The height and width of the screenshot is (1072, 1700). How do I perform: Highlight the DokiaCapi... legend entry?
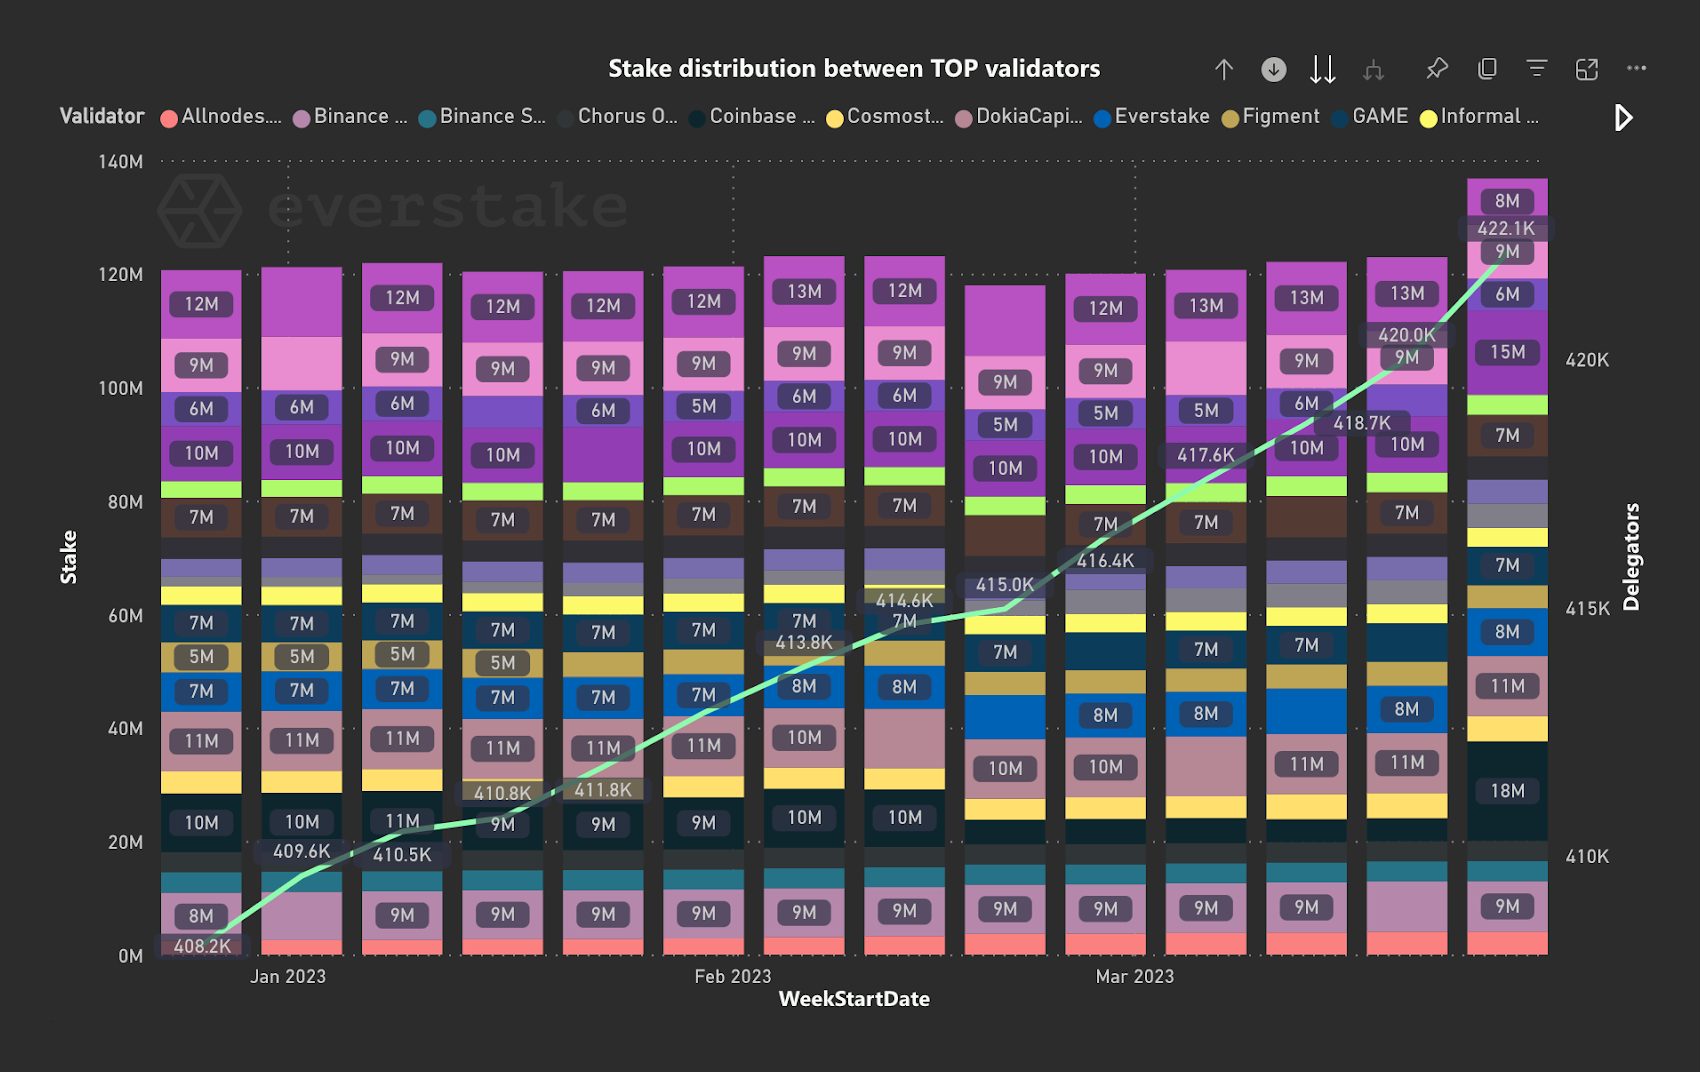coord(1018,117)
